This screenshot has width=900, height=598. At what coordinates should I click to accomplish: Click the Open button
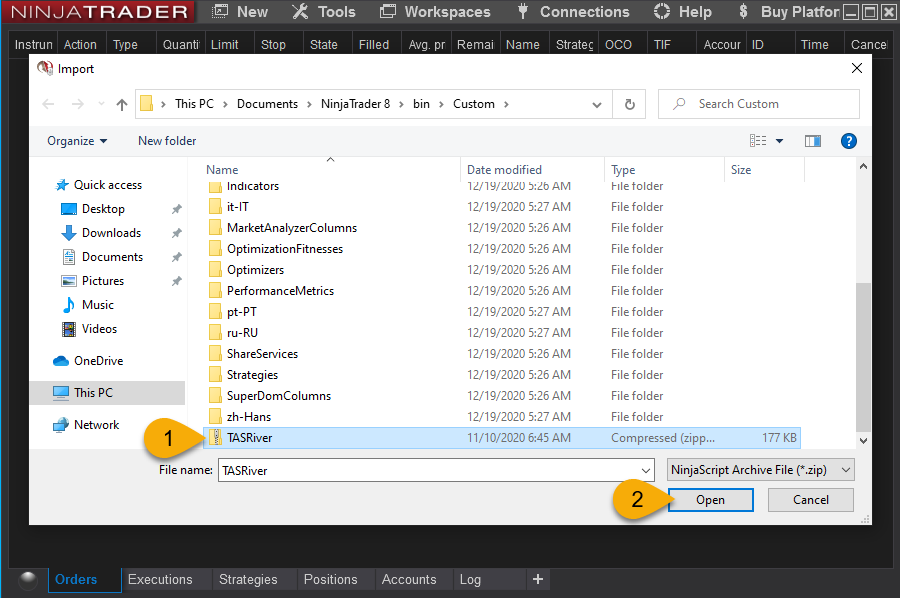coord(711,500)
